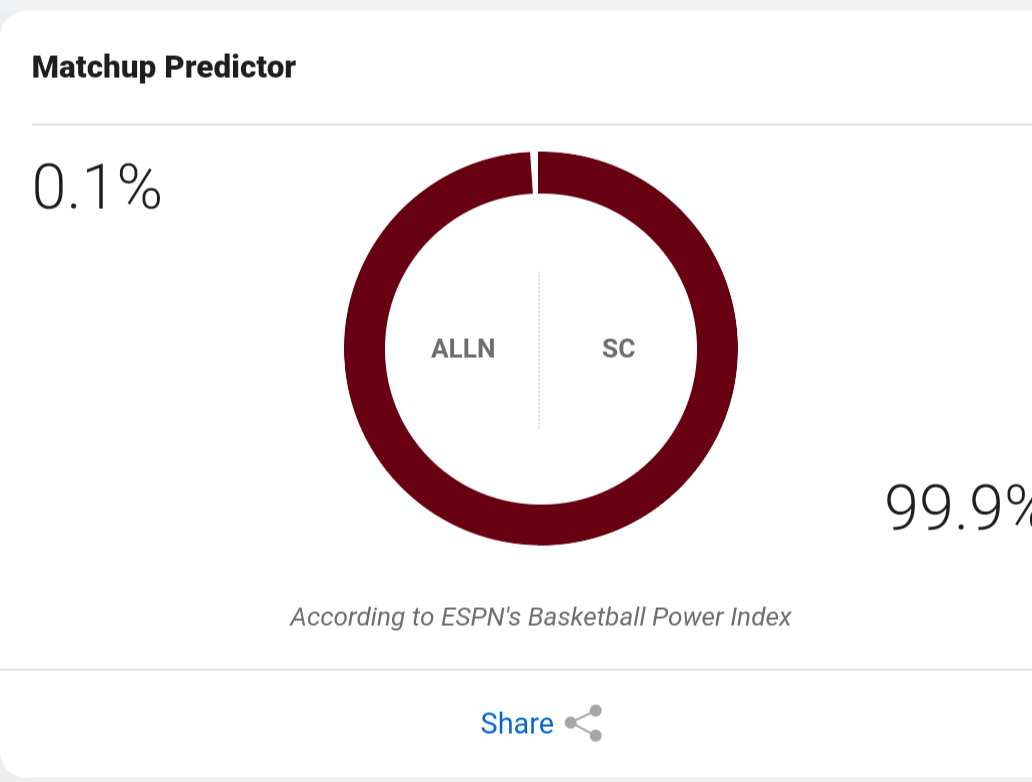Click the word Matchup in the heading
The image size is (1032, 782).
pyautogui.click(x=93, y=67)
